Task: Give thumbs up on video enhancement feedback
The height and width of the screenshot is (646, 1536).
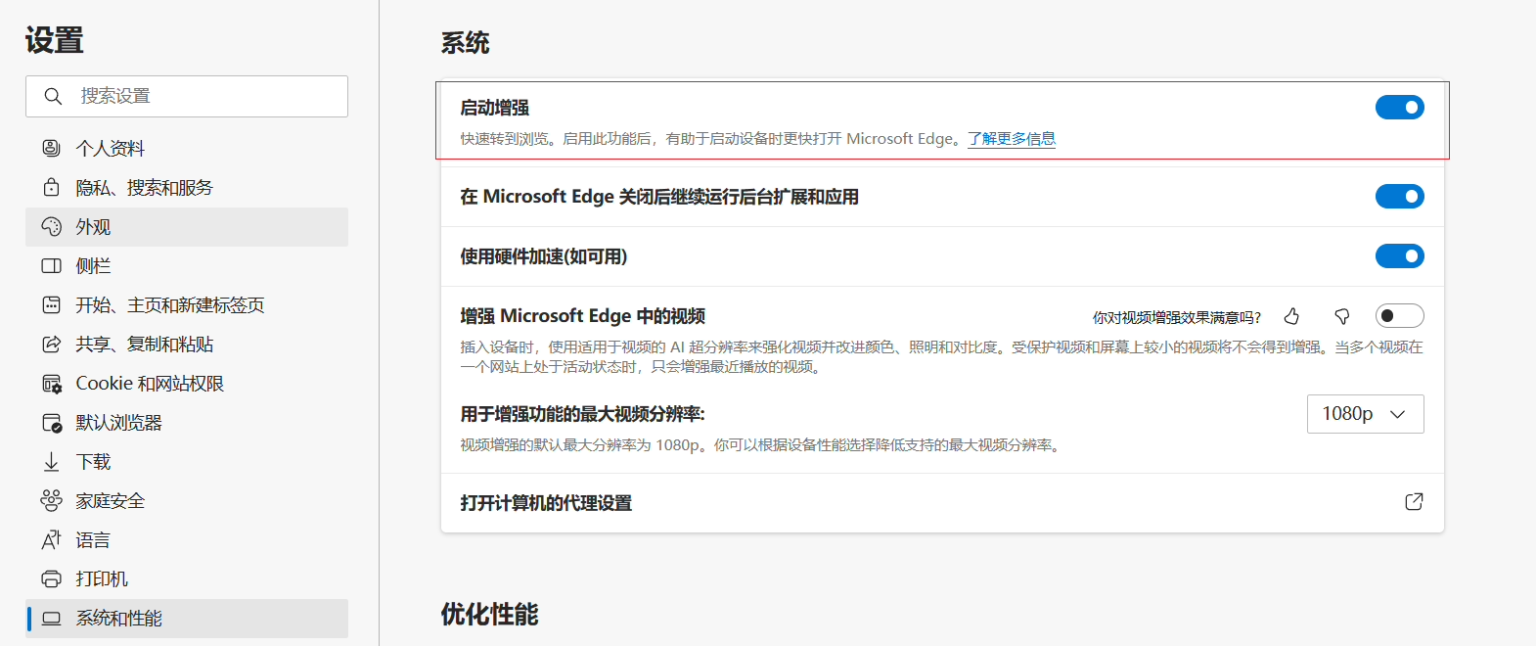Action: (x=1291, y=315)
